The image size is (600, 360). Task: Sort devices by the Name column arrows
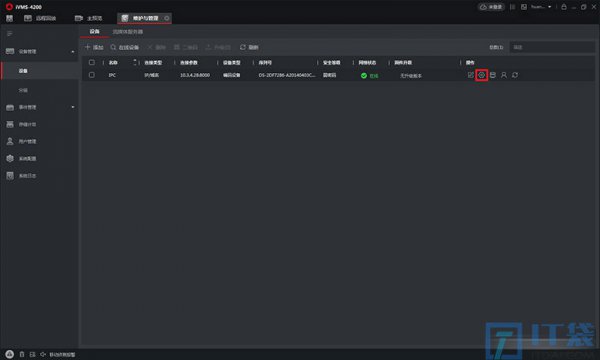tap(135, 62)
